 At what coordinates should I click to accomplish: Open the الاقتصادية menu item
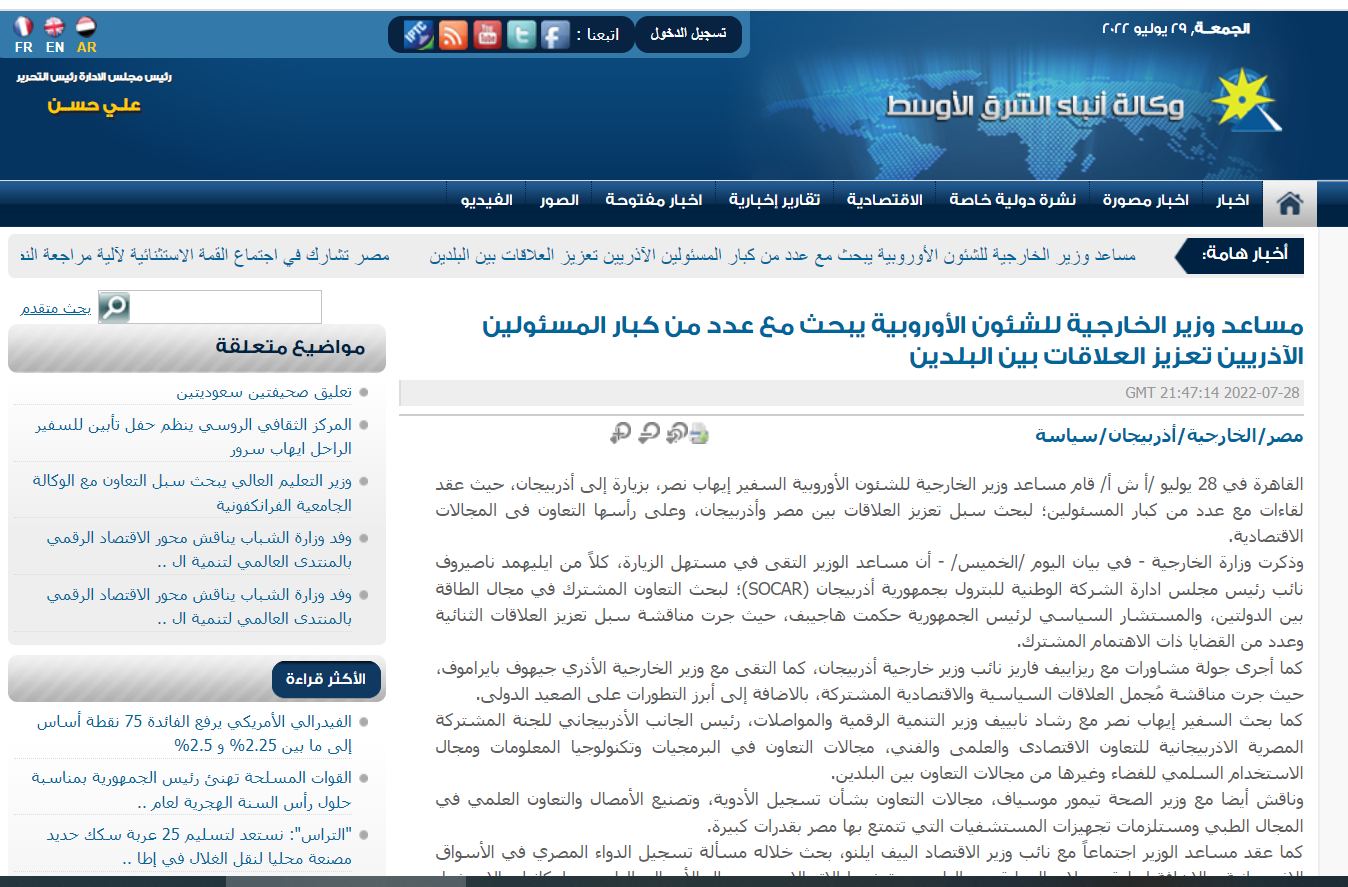click(x=884, y=200)
